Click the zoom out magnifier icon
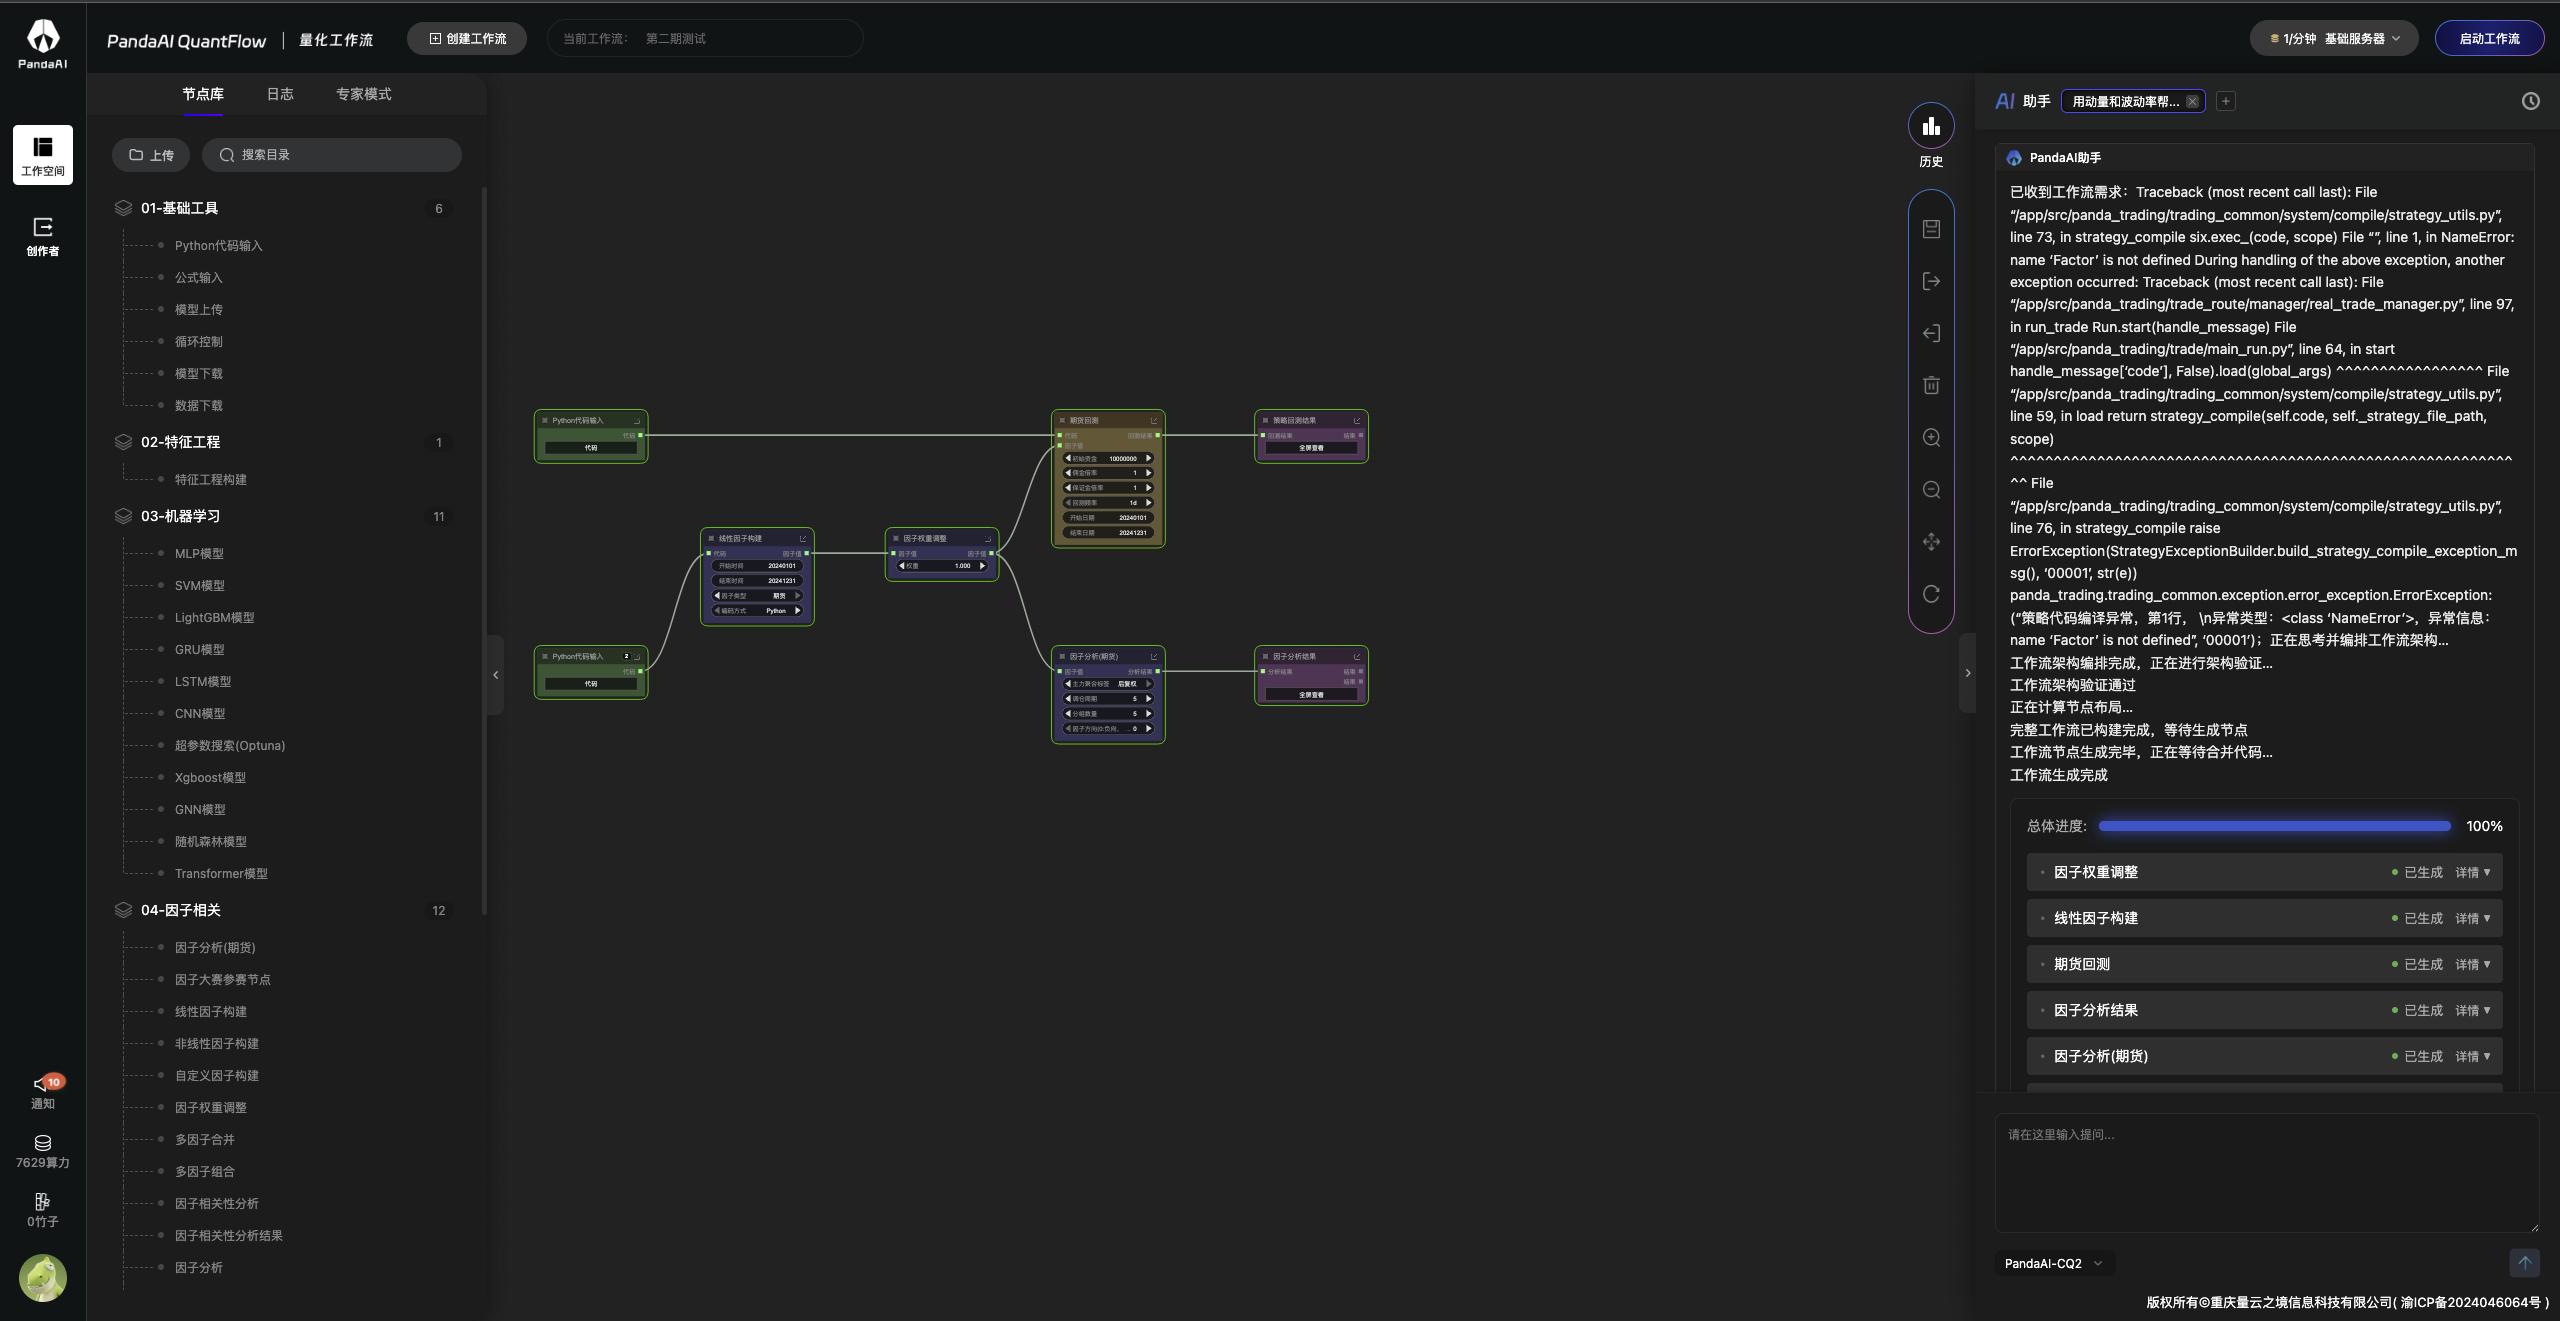 point(1931,490)
